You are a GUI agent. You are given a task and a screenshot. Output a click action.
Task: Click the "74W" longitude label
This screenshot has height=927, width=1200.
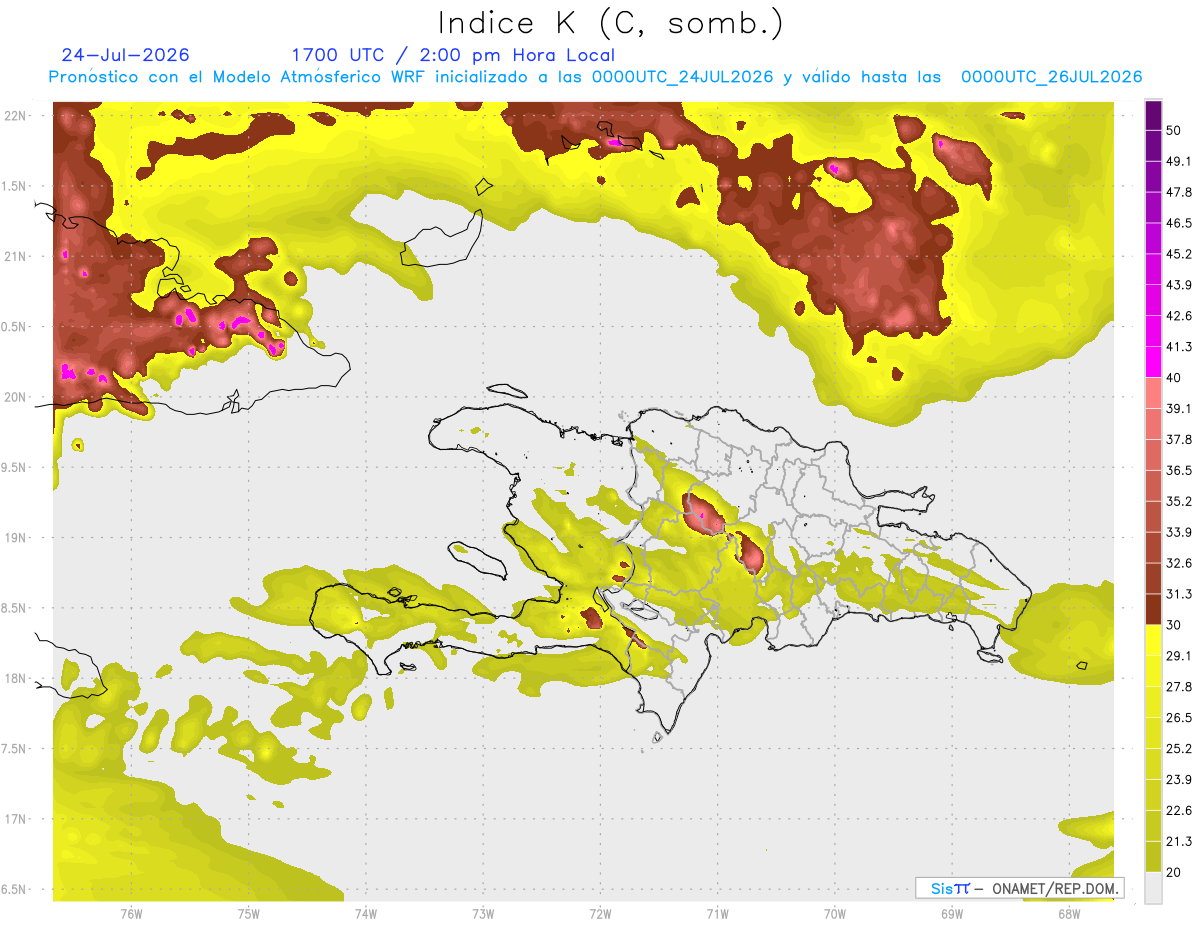click(x=366, y=913)
